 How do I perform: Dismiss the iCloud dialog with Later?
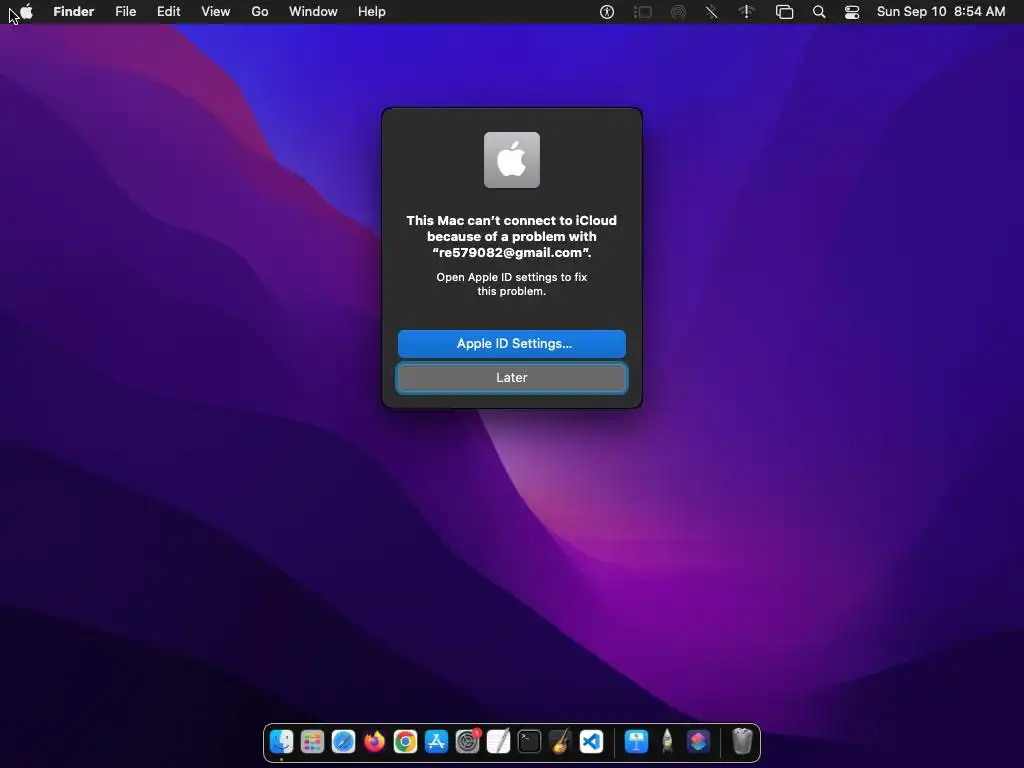click(x=511, y=377)
